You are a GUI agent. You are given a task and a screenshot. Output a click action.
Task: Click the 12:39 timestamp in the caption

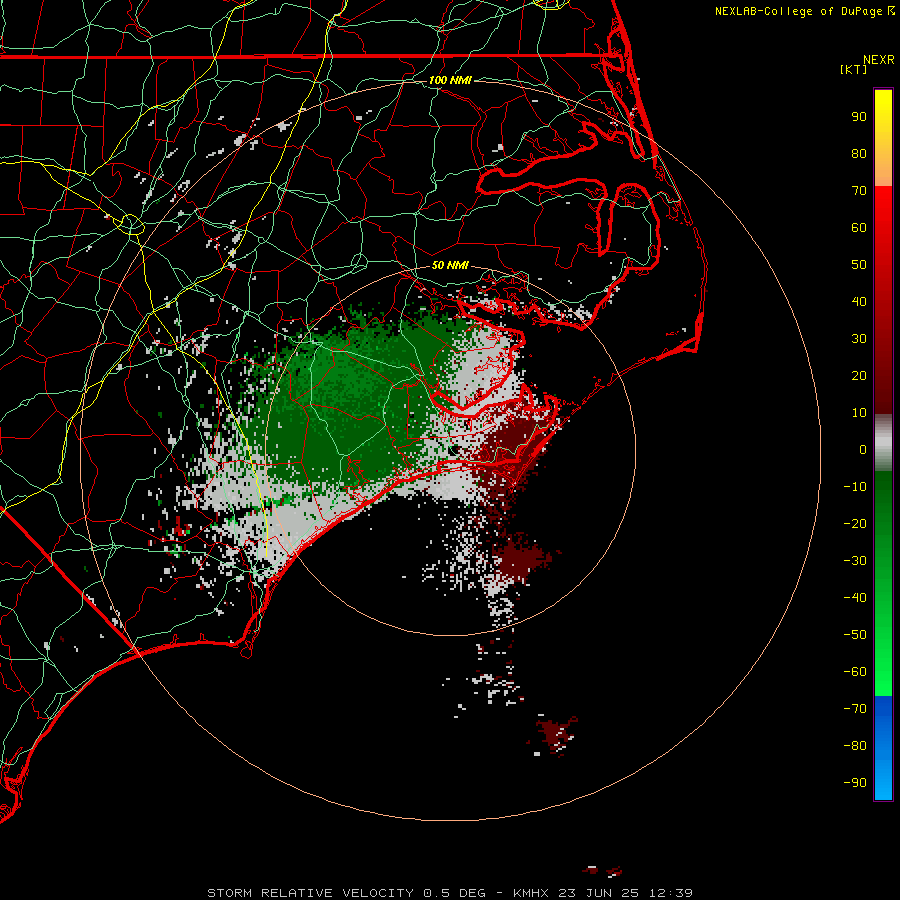671,893
